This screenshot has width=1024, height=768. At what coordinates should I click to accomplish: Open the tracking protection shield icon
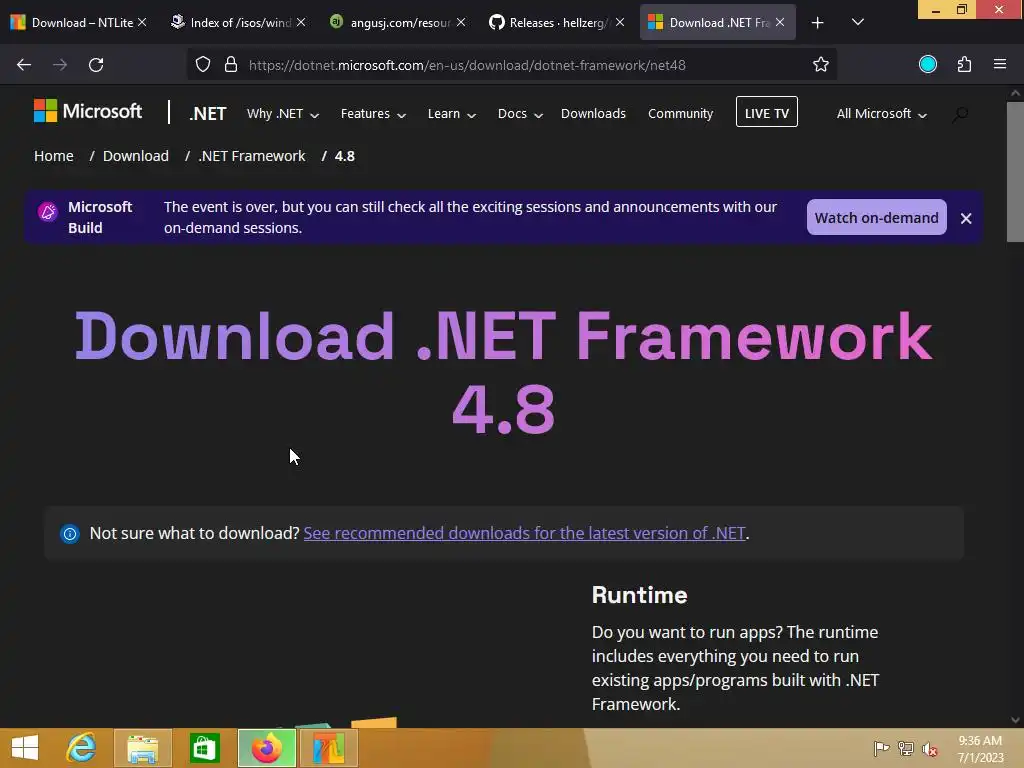pyautogui.click(x=203, y=65)
